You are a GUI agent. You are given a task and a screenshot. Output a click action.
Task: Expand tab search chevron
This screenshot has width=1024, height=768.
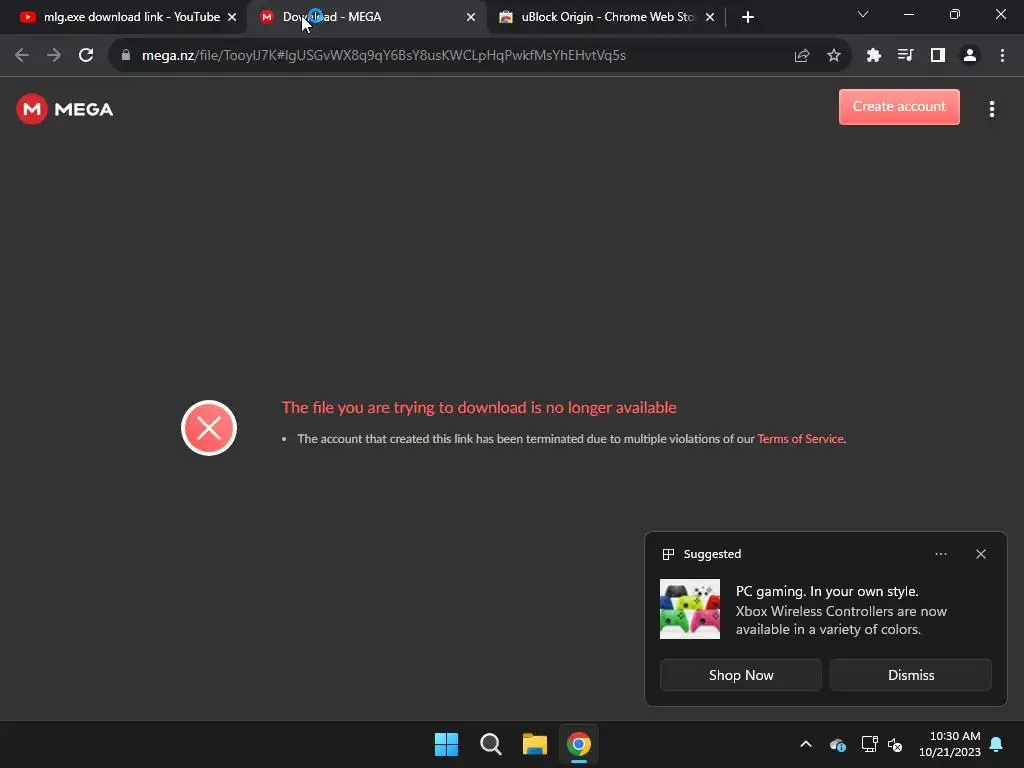863,14
